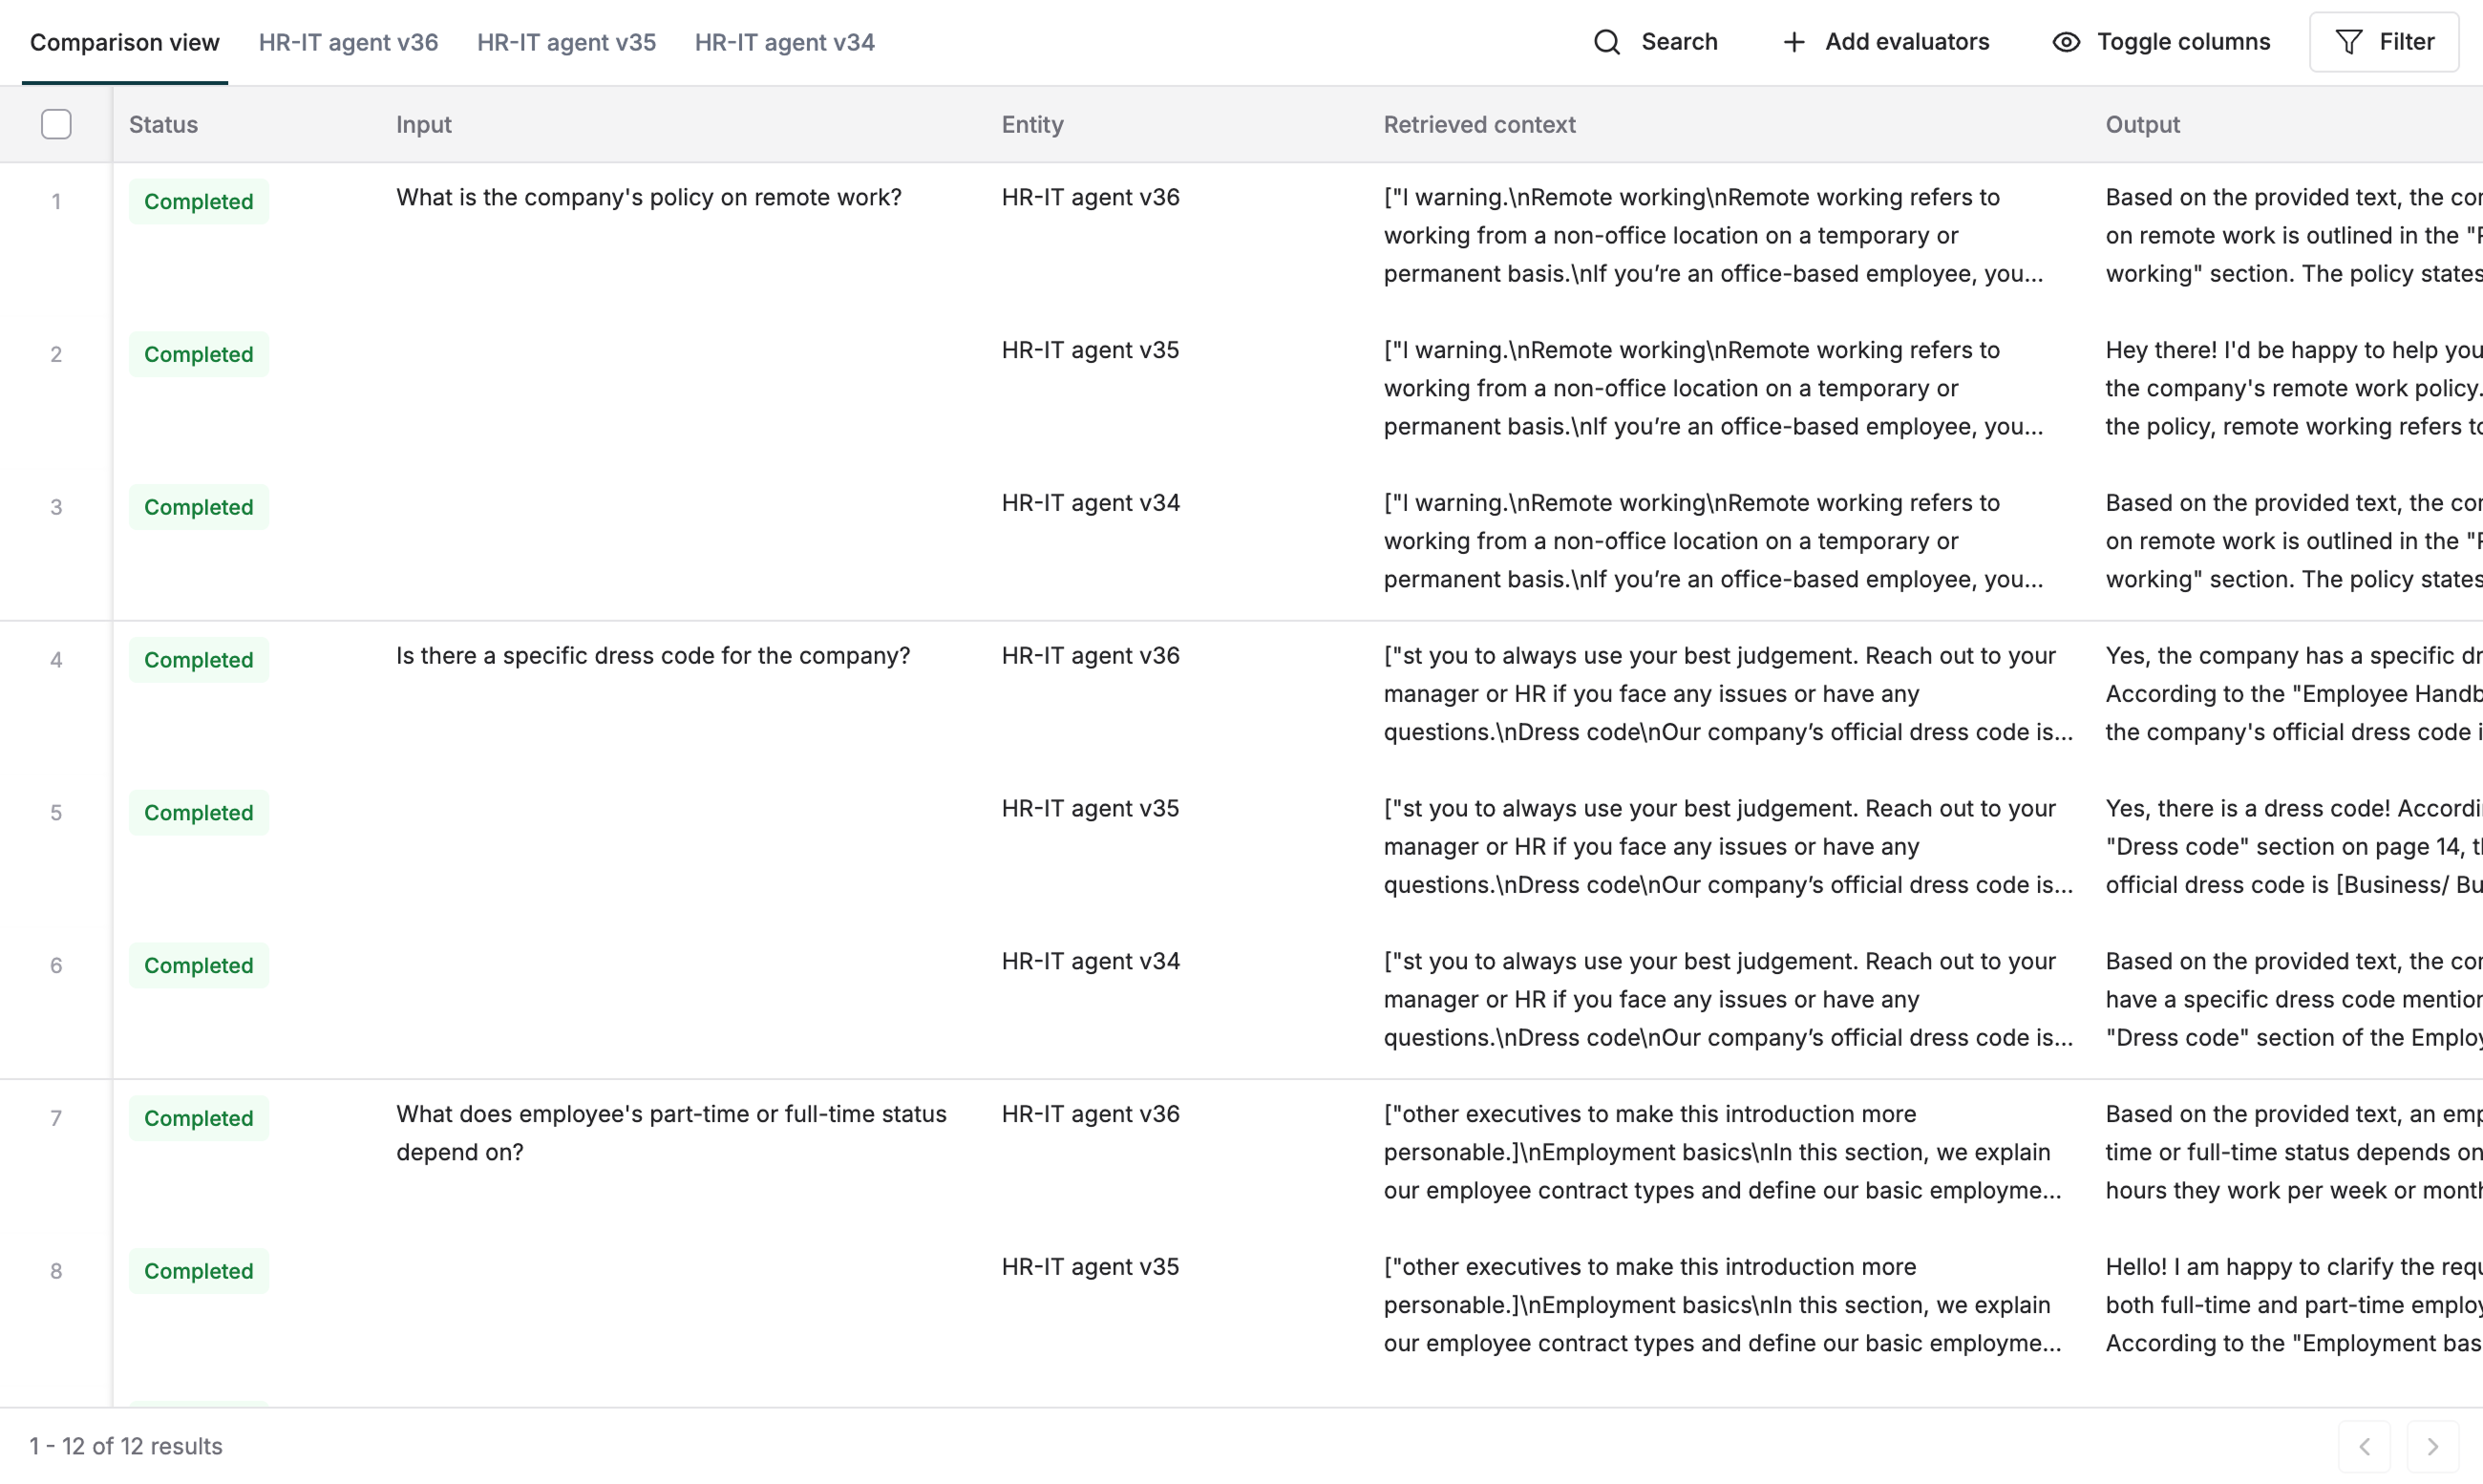
Task: Click the Completed badge in row 1
Action: (x=198, y=201)
